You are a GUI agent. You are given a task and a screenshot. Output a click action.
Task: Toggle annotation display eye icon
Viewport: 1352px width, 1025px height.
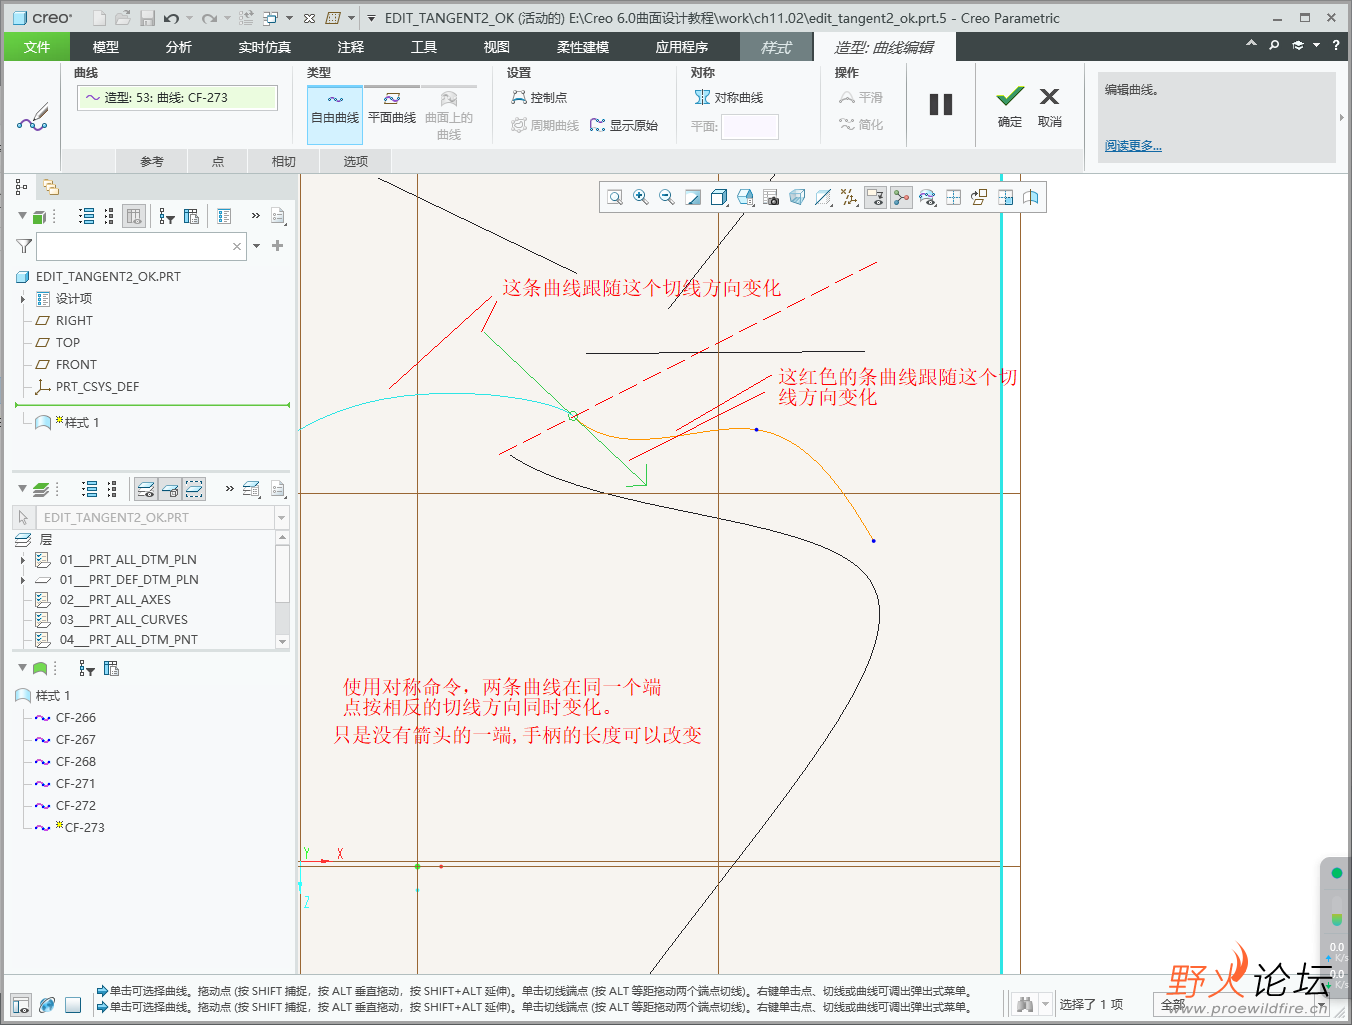(875, 198)
